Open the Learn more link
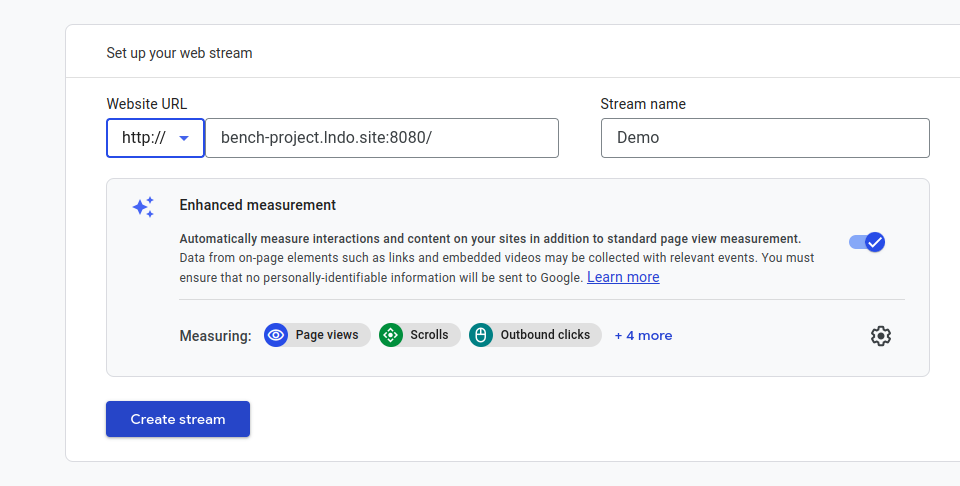 click(623, 277)
